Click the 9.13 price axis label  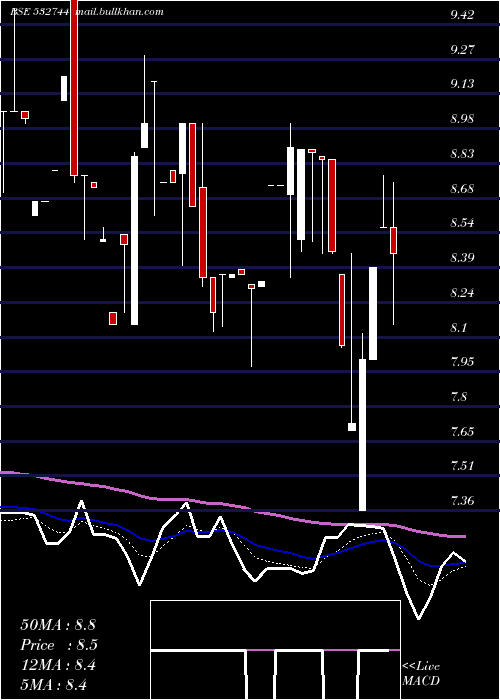coord(462,84)
